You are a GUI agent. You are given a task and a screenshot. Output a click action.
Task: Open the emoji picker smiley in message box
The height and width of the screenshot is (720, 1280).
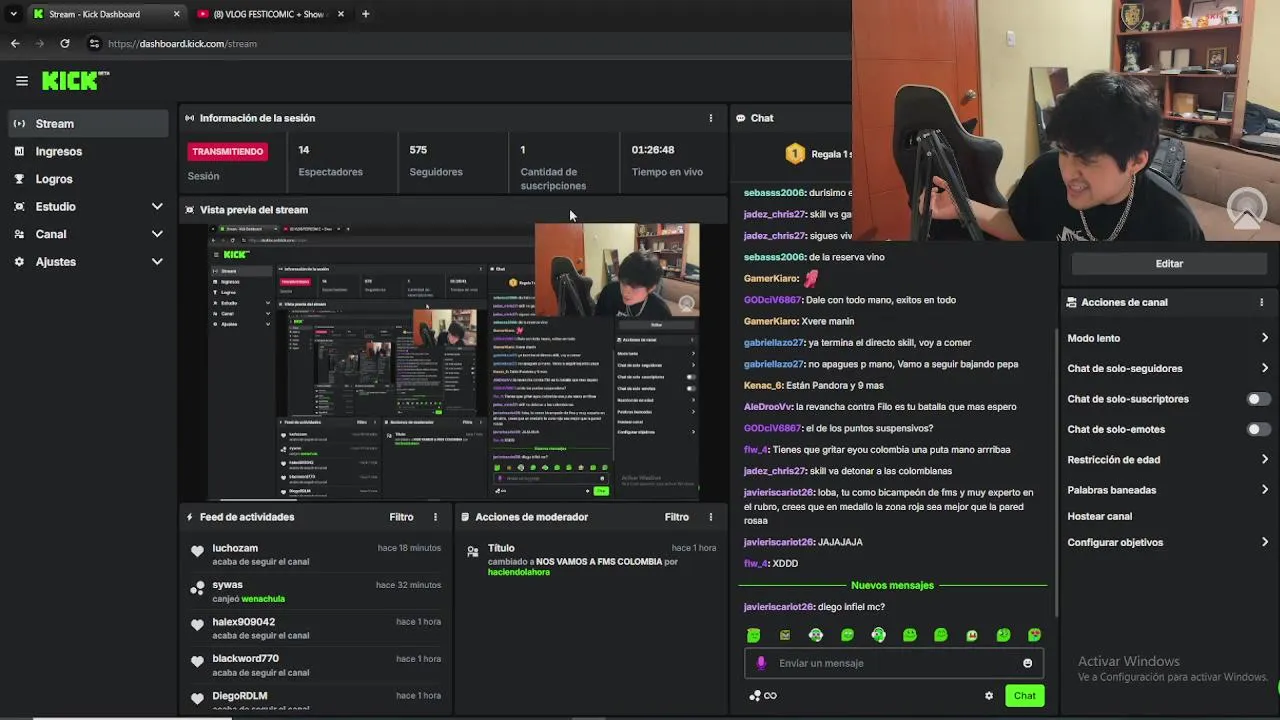(1027, 663)
